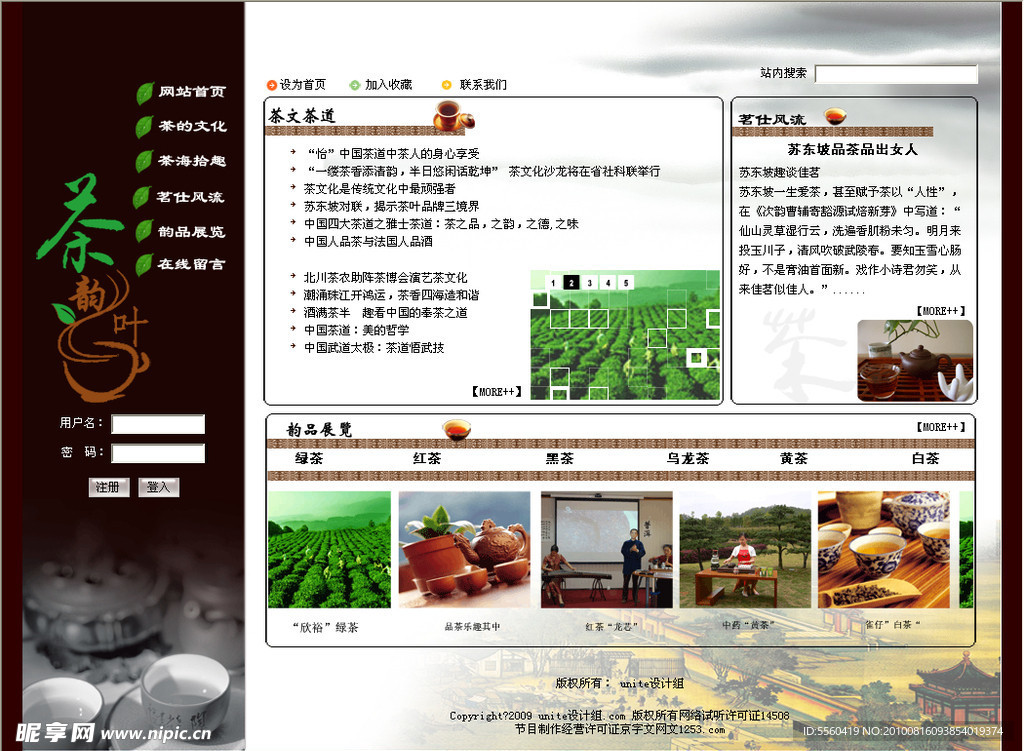Click the 注册 button
This screenshot has height=751, width=1024.
pos(108,489)
